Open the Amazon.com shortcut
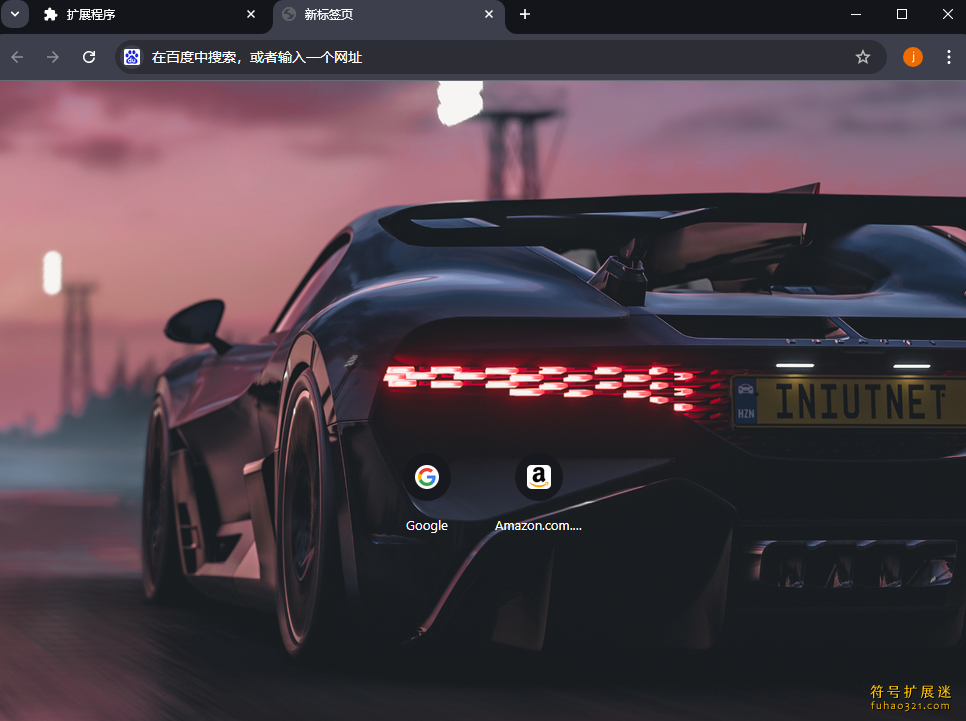This screenshot has width=966, height=721. click(x=538, y=477)
